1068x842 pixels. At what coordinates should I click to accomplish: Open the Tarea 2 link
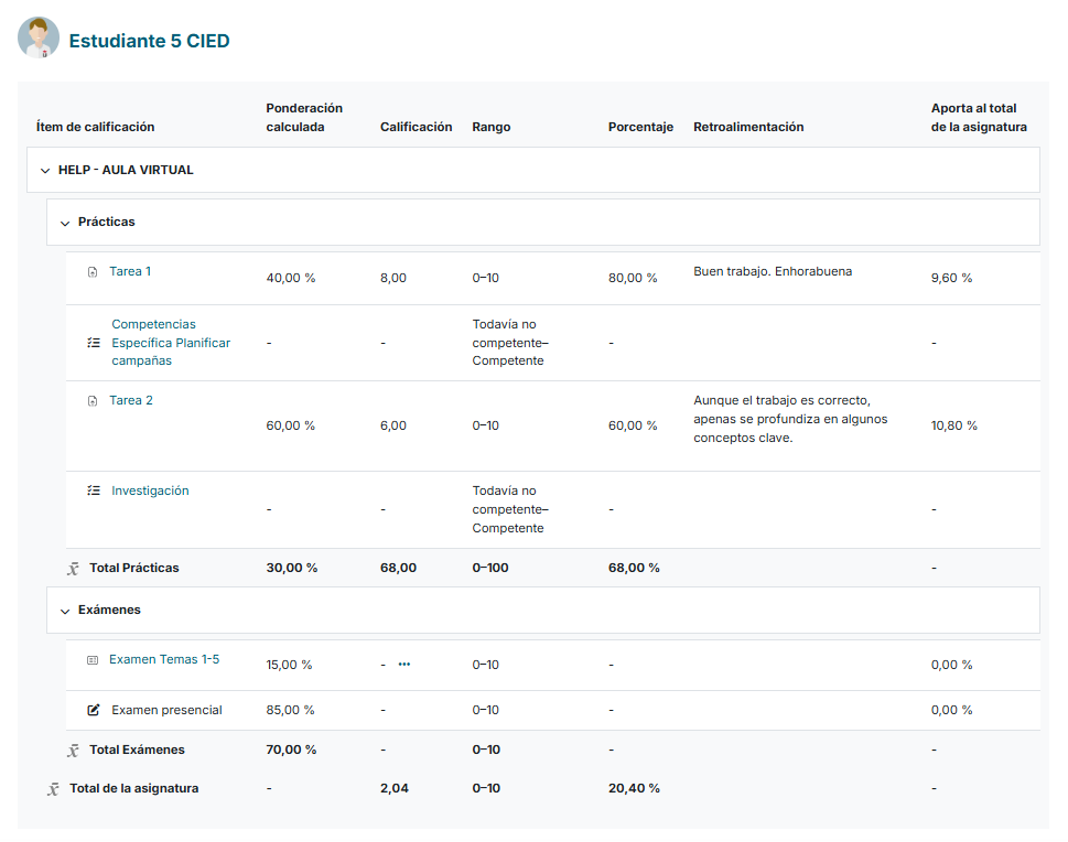131,401
